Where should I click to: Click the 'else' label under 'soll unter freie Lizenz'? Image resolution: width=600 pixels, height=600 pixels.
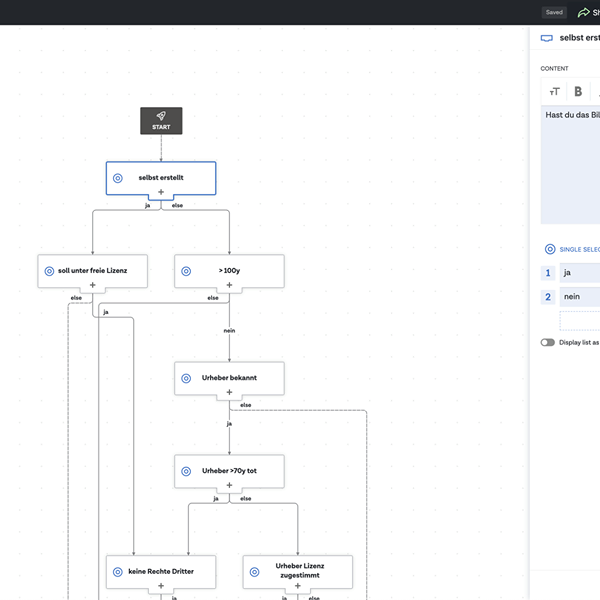click(x=76, y=298)
